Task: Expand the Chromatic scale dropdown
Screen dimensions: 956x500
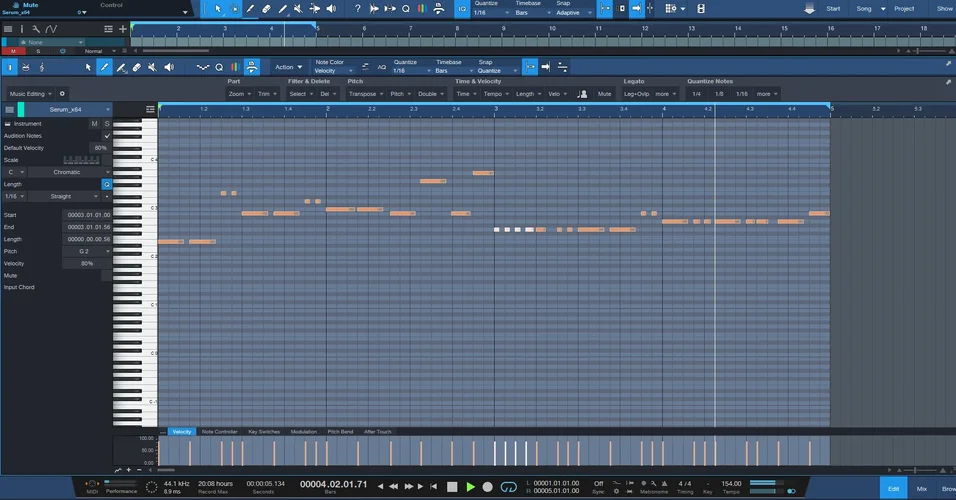Action: pyautogui.click(x=68, y=172)
